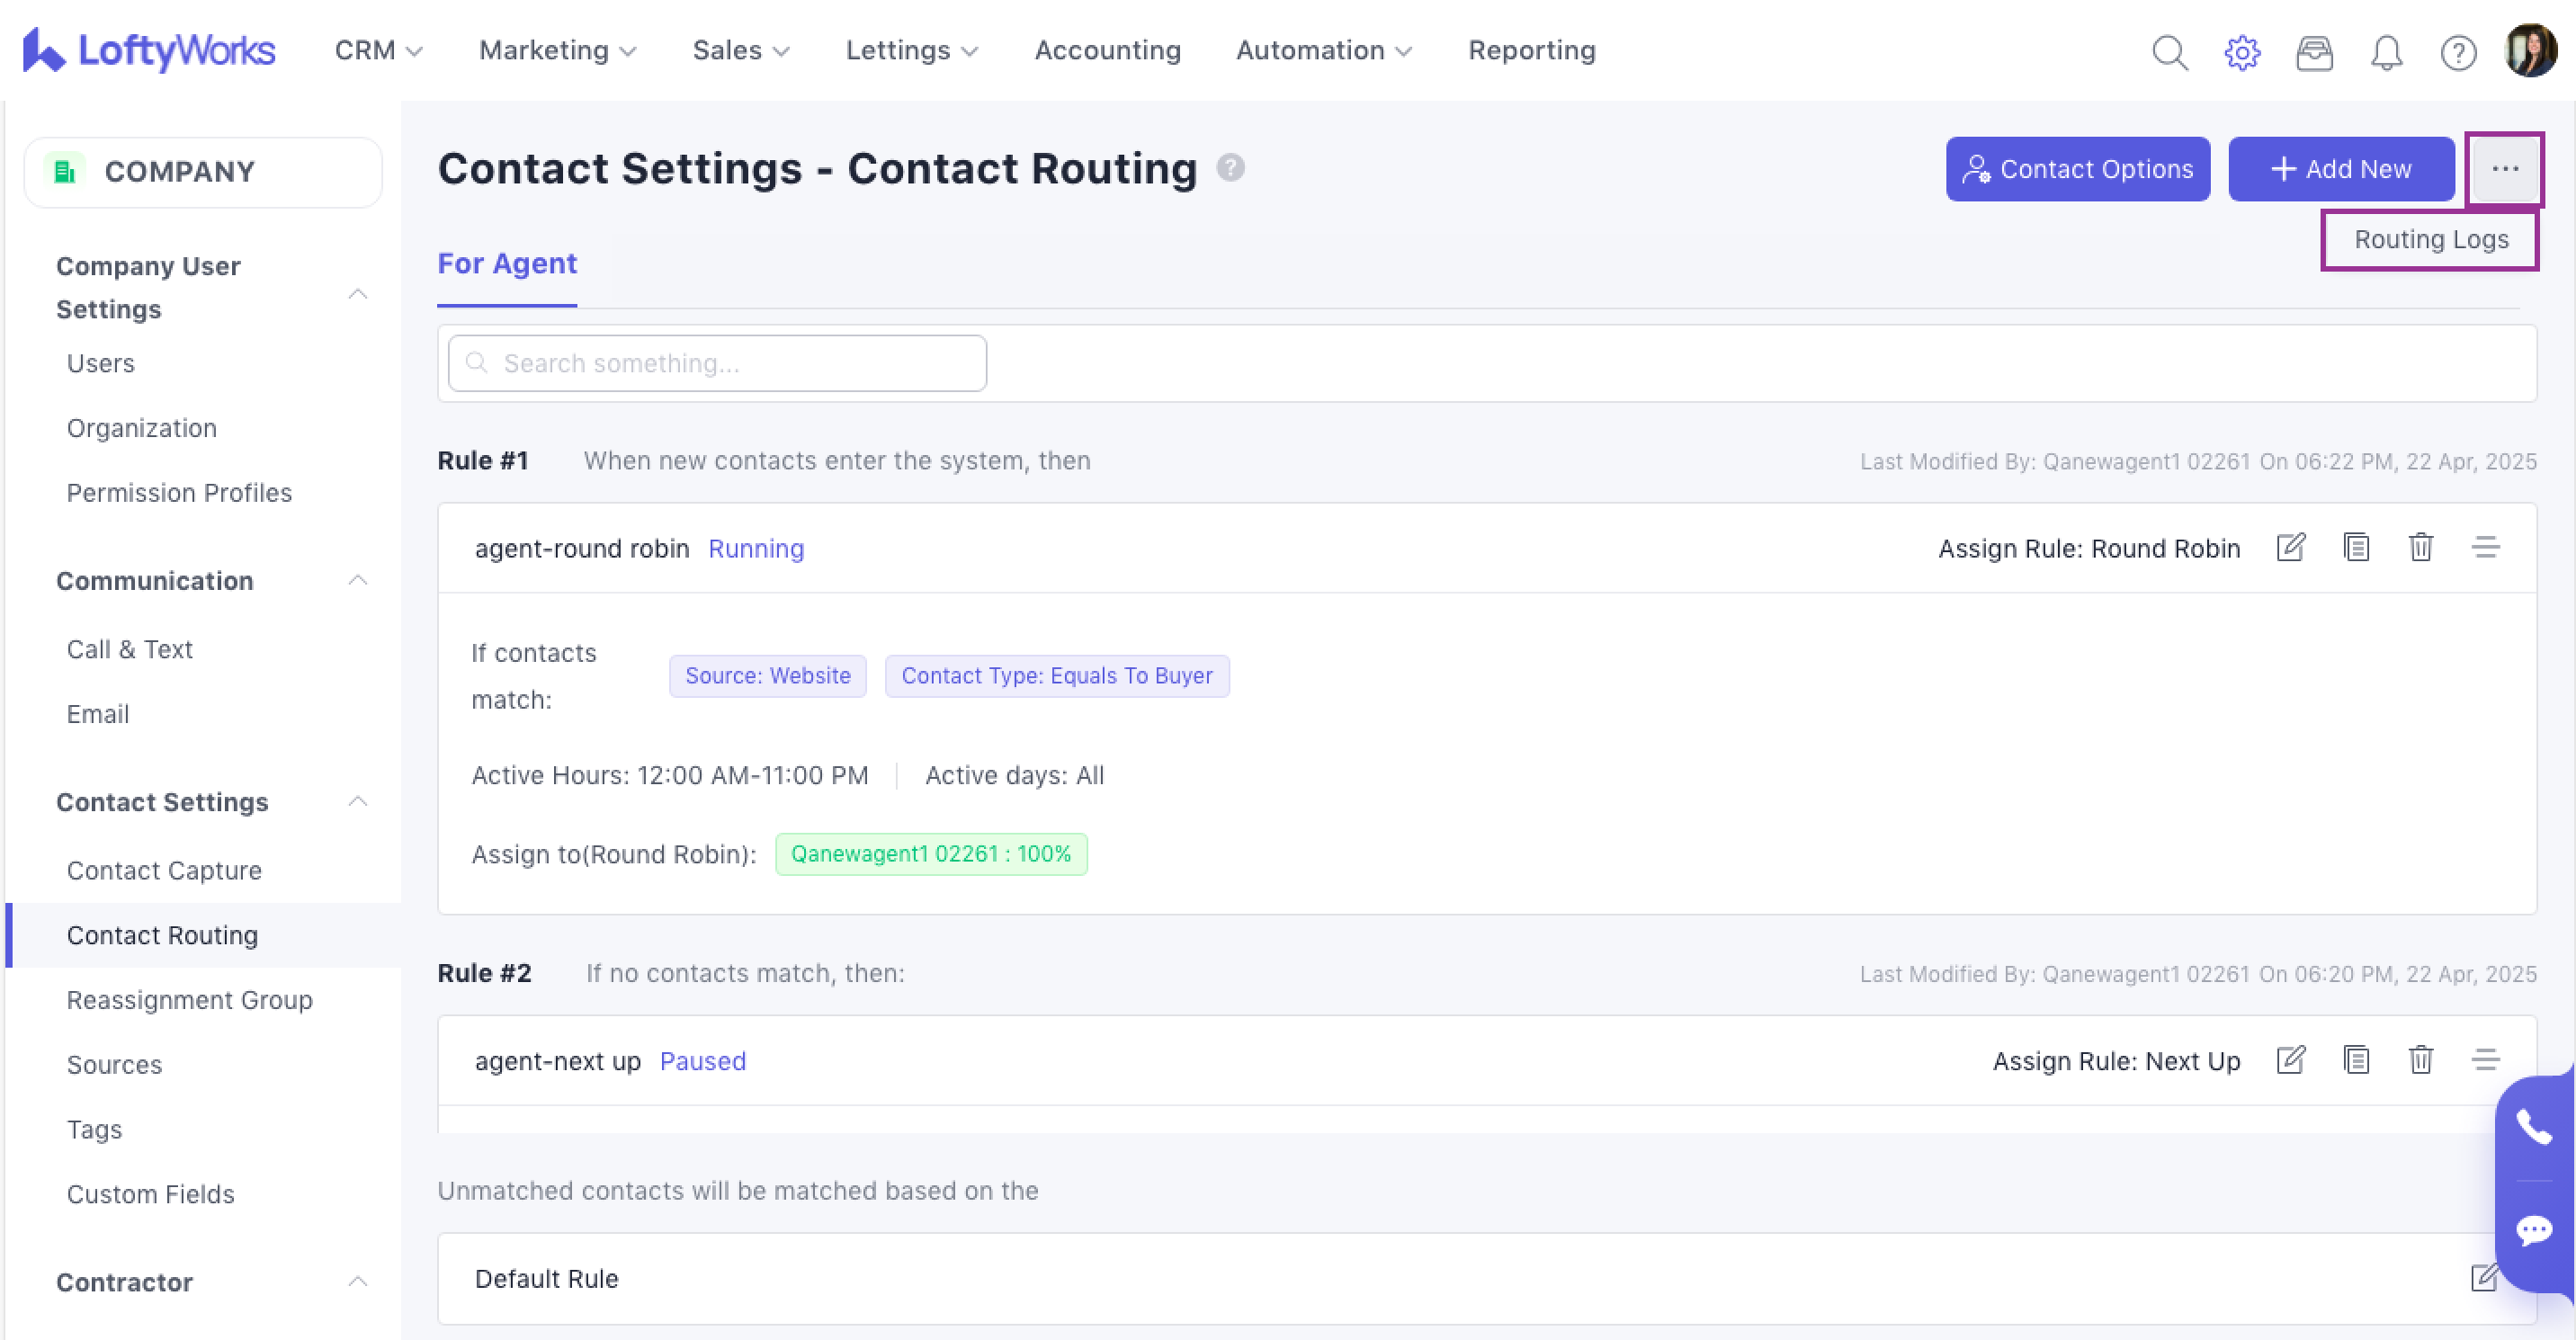
Task: Open Reassignment Group in the sidebar
Action: point(189,1000)
